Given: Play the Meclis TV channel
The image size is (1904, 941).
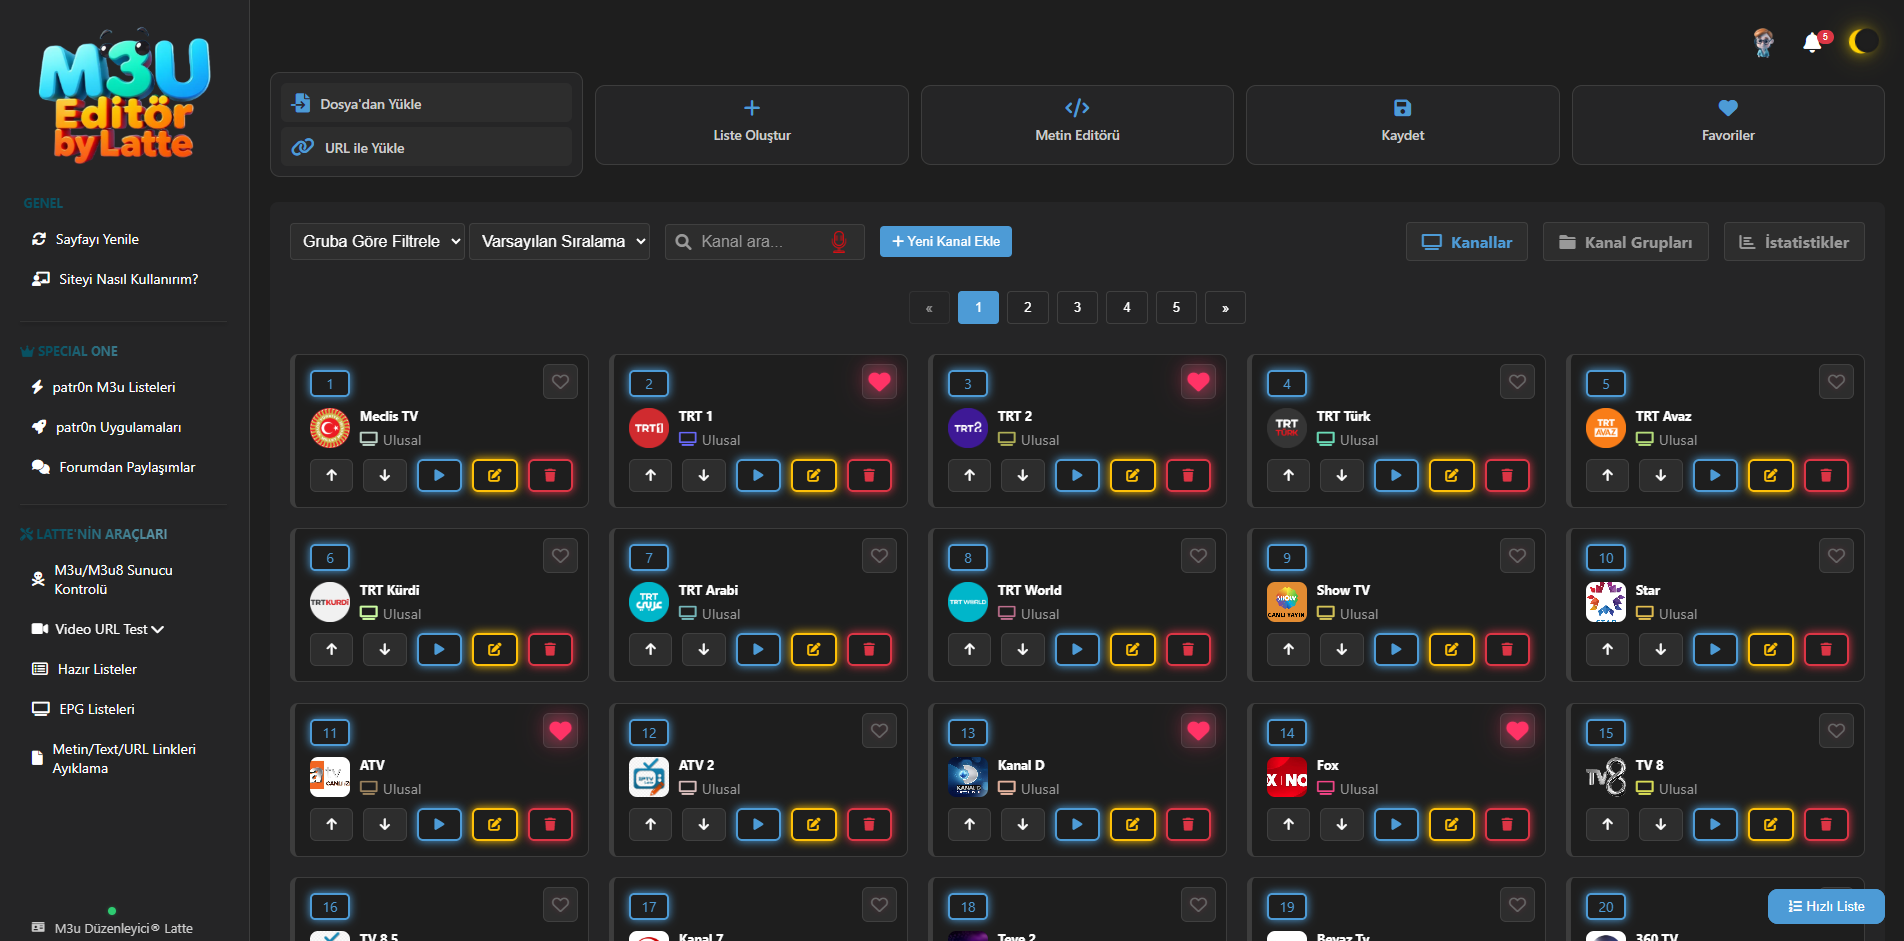Looking at the screenshot, I should (439, 475).
